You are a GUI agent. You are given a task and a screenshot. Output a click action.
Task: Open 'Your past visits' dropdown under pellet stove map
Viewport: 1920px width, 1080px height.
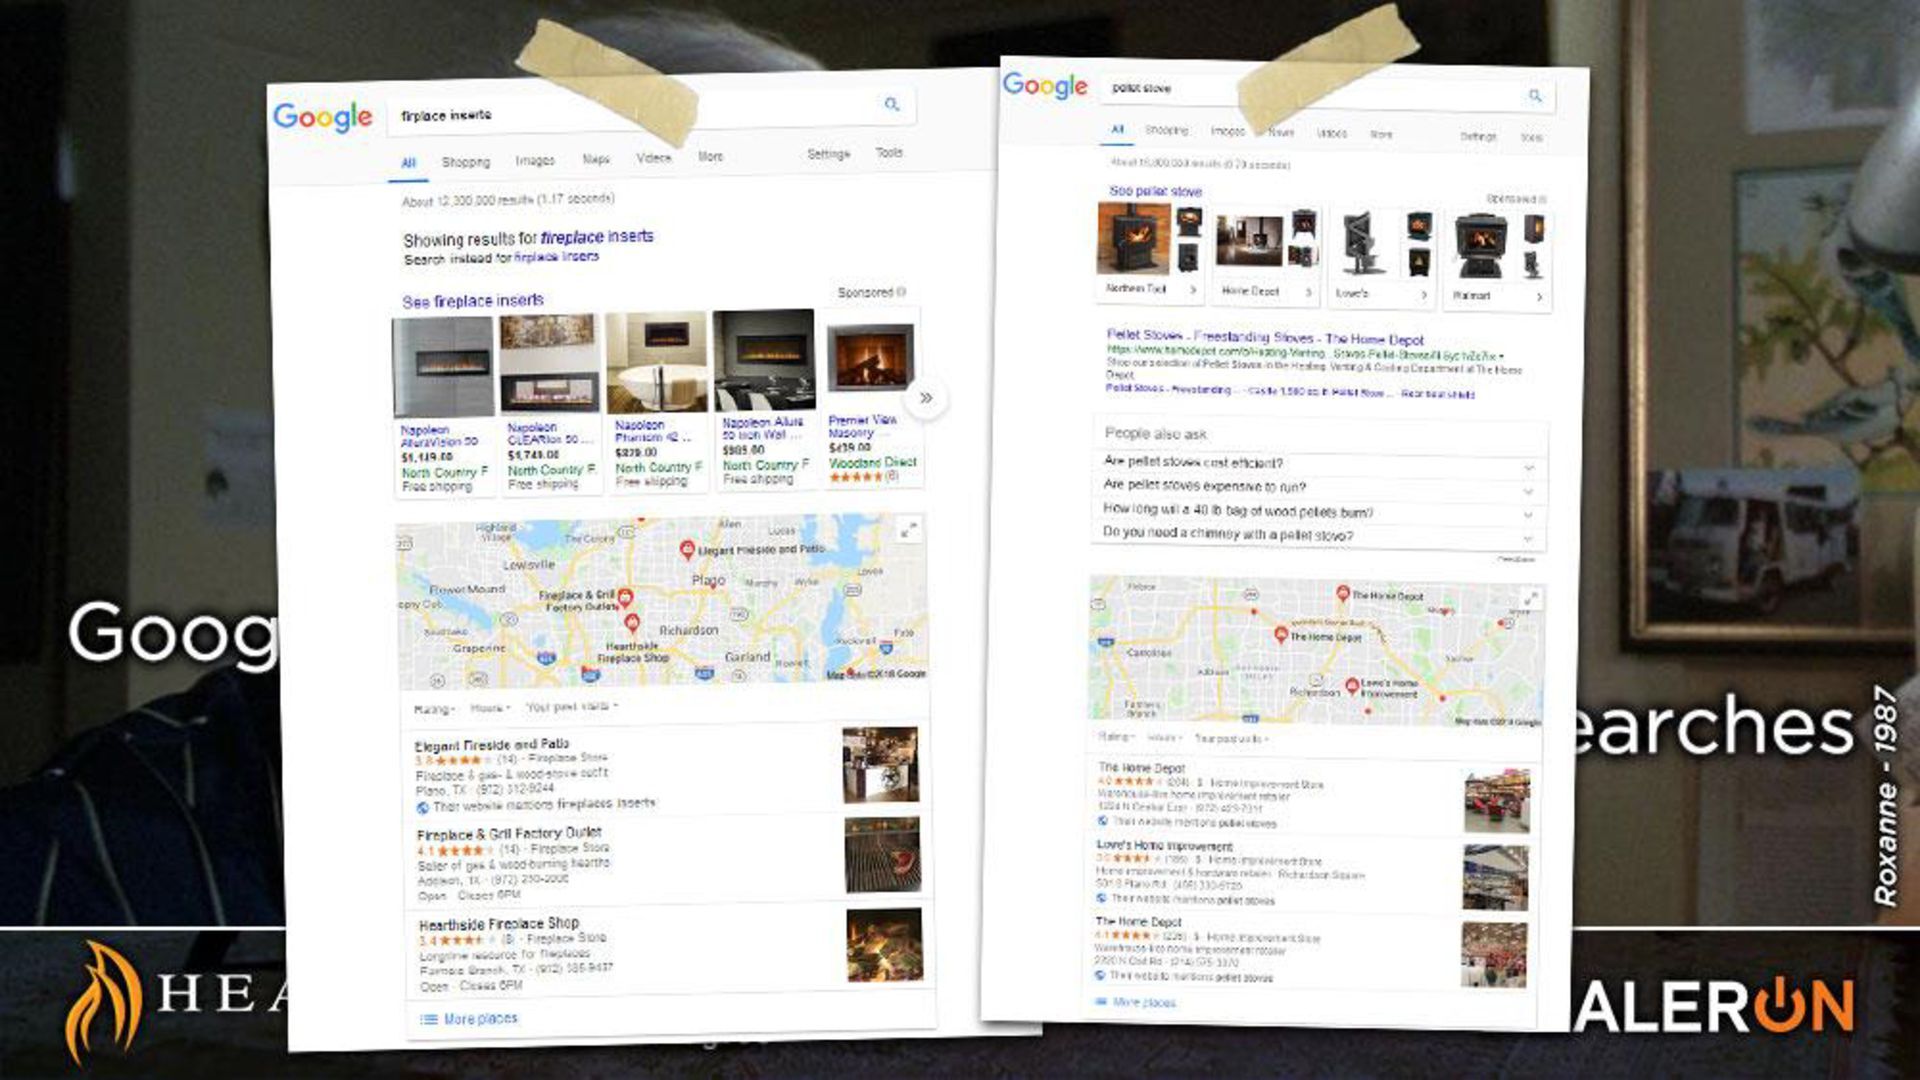point(1231,739)
